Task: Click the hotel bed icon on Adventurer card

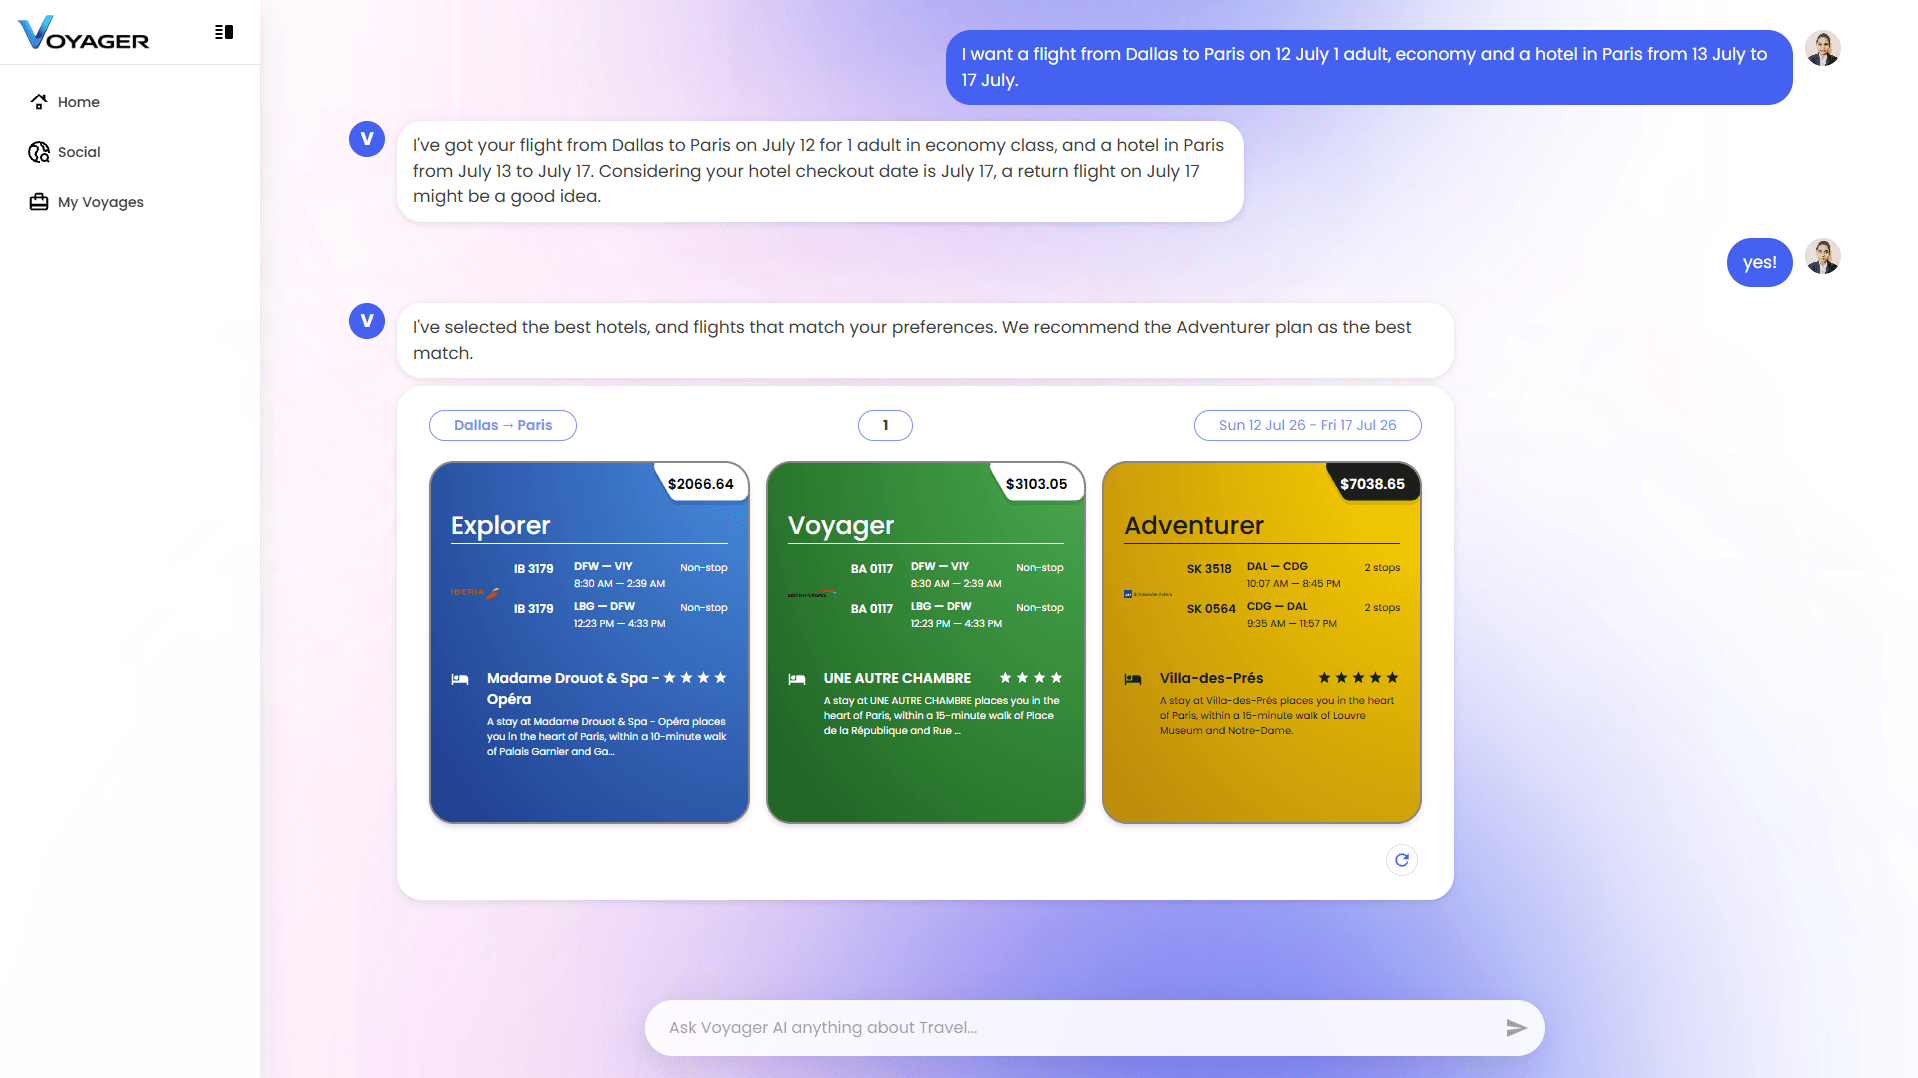Action: click(x=1133, y=679)
